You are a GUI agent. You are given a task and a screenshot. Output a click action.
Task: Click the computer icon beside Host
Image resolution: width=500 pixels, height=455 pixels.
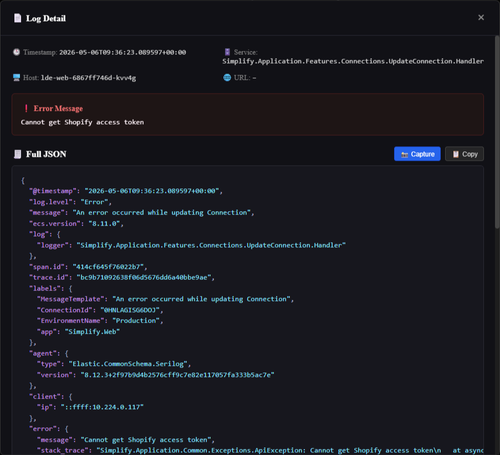click(16, 78)
